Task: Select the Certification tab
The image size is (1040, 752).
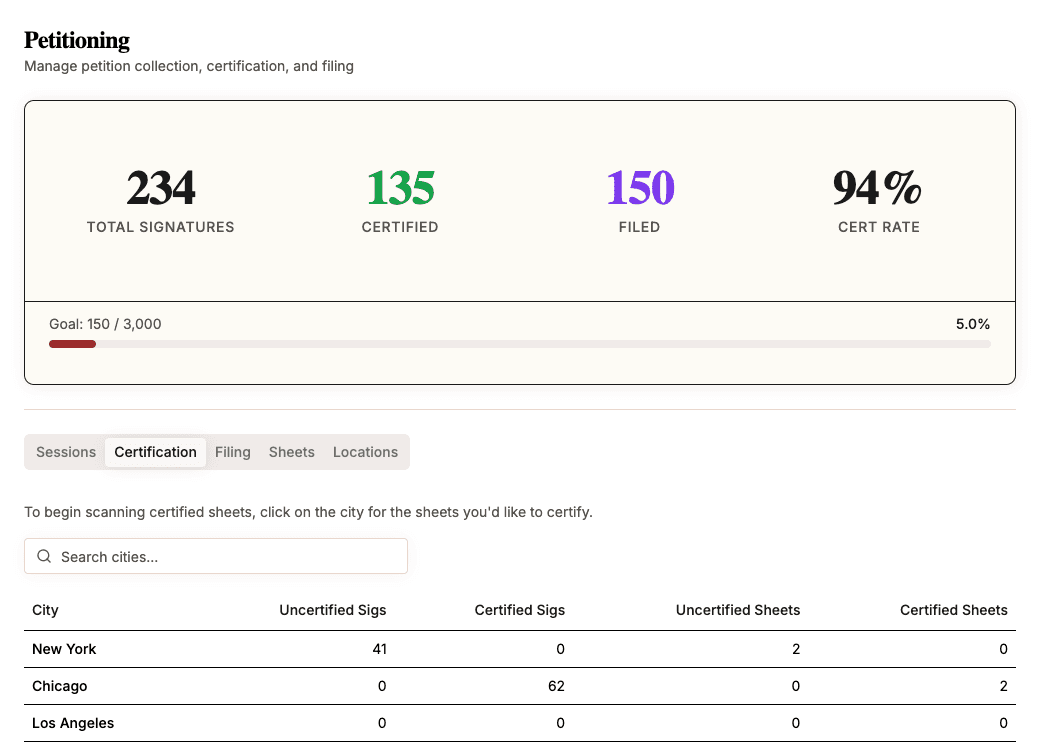Action: 155,452
